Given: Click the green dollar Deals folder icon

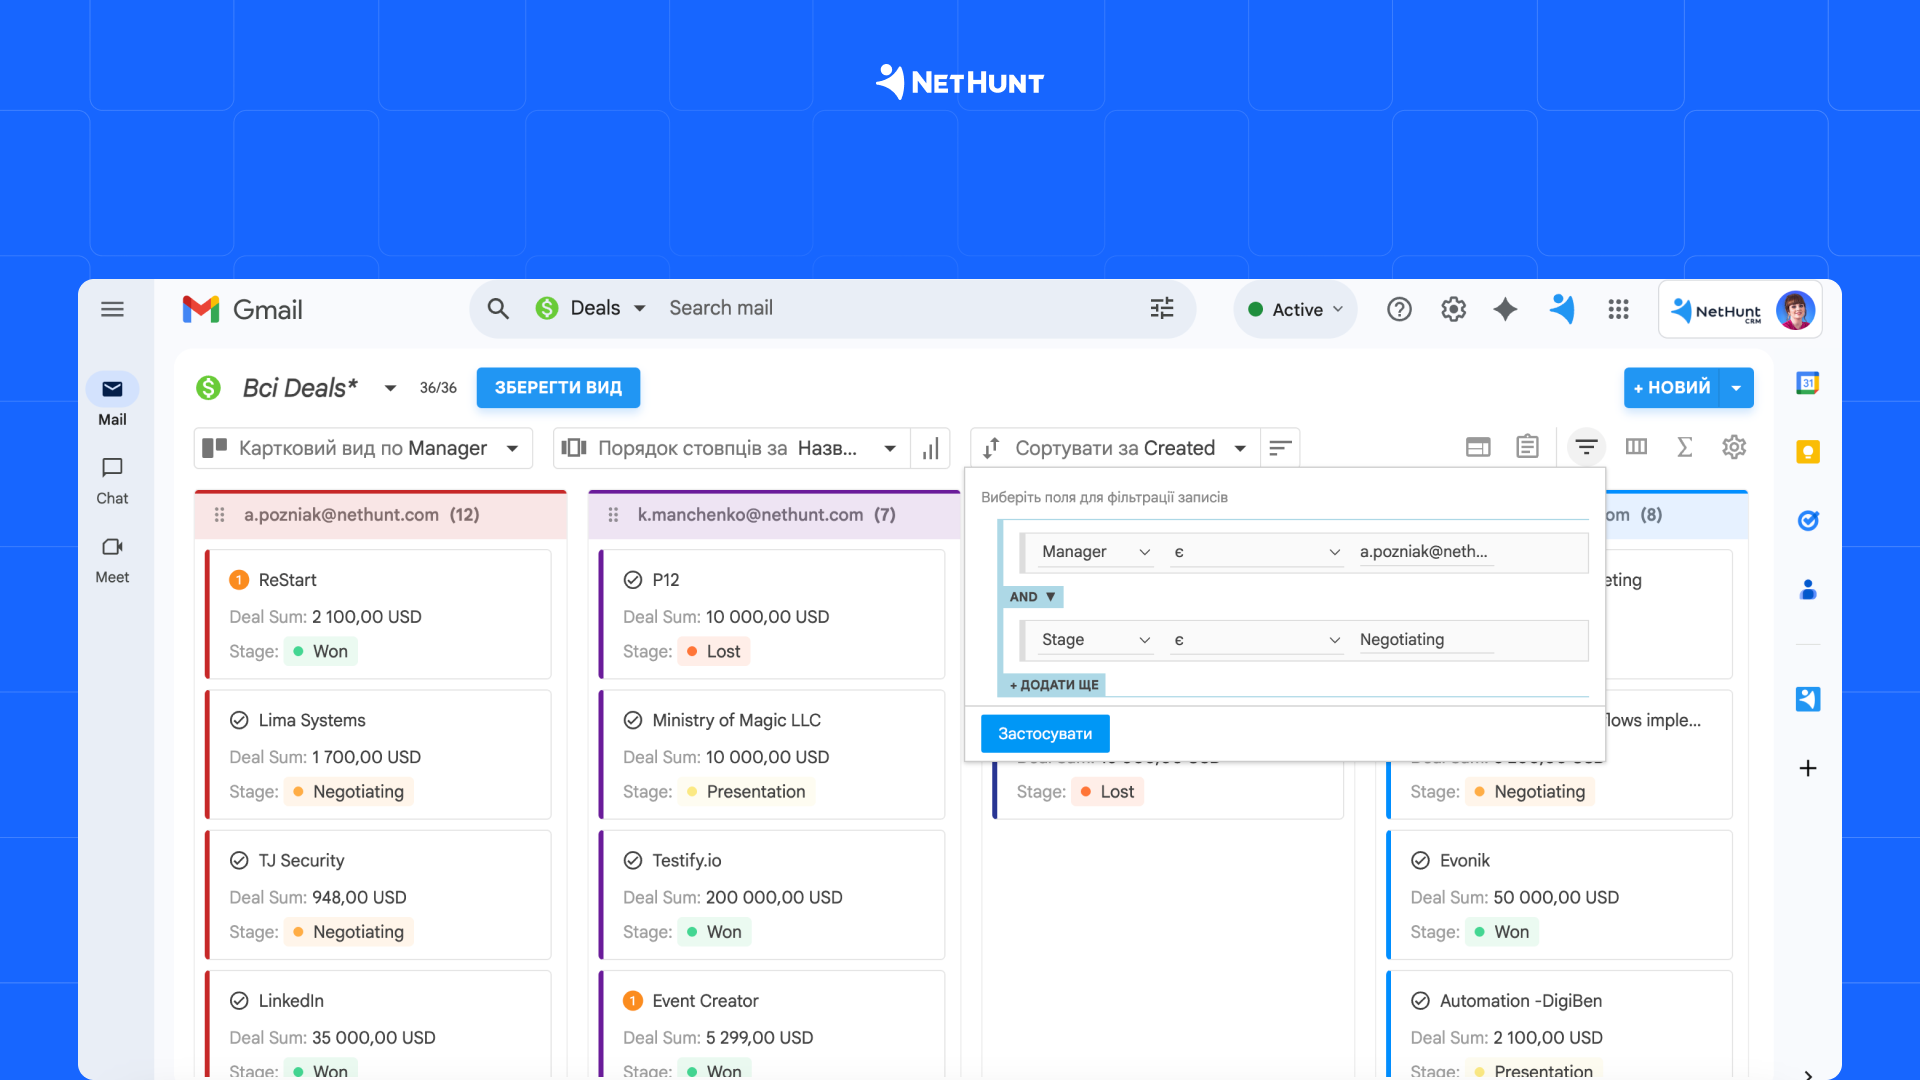Looking at the screenshot, I should coord(208,388).
